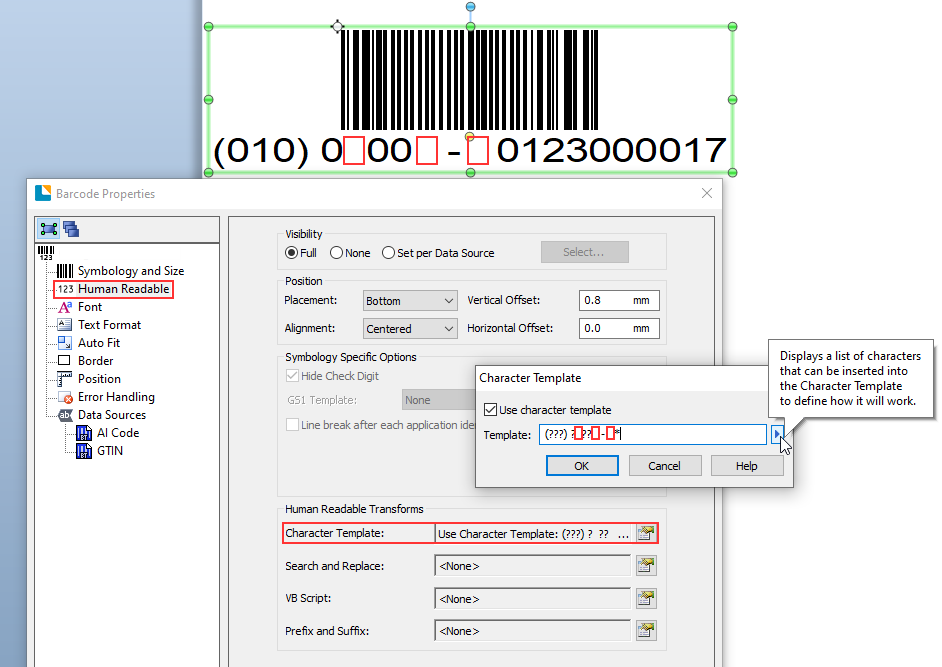942x667 pixels.
Task: Select the Data Sources node
Action: pos(112,415)
